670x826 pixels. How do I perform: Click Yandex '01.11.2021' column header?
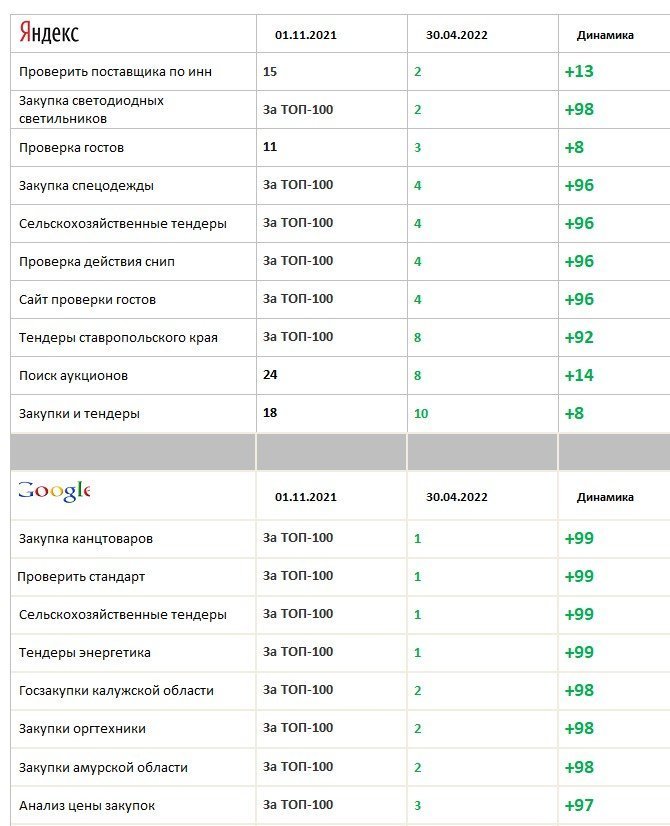(x=306, y=35)
